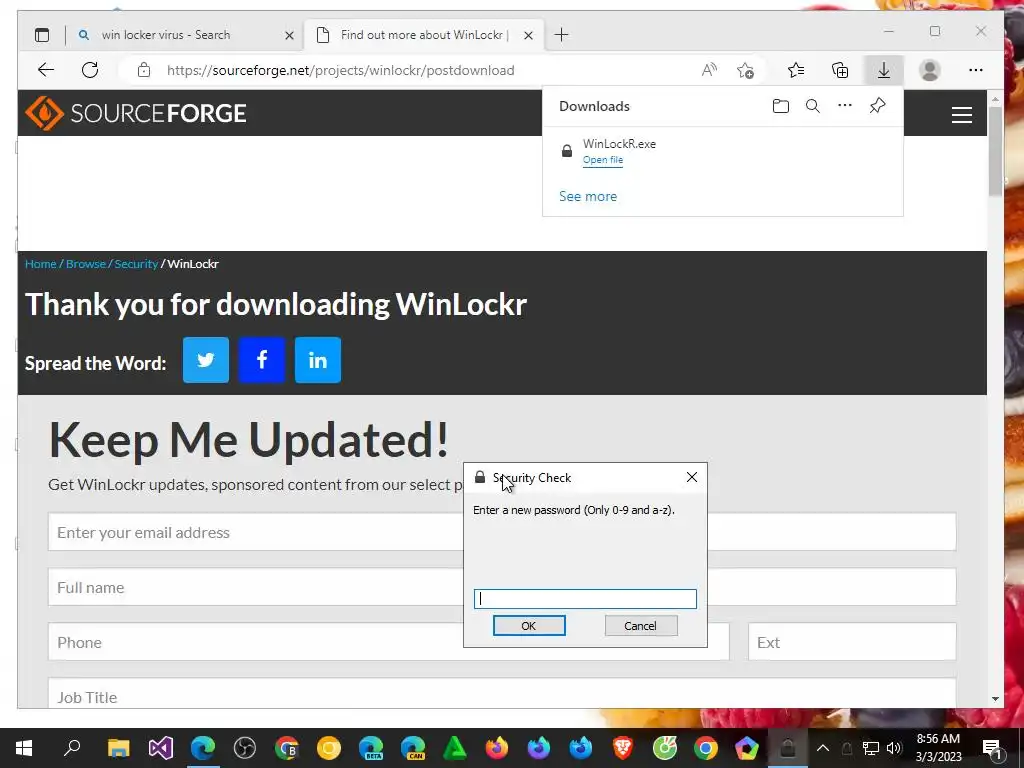Click the SourceForge logo
Viewport: 1024px width, 768px height.
(x=135, y=113)
